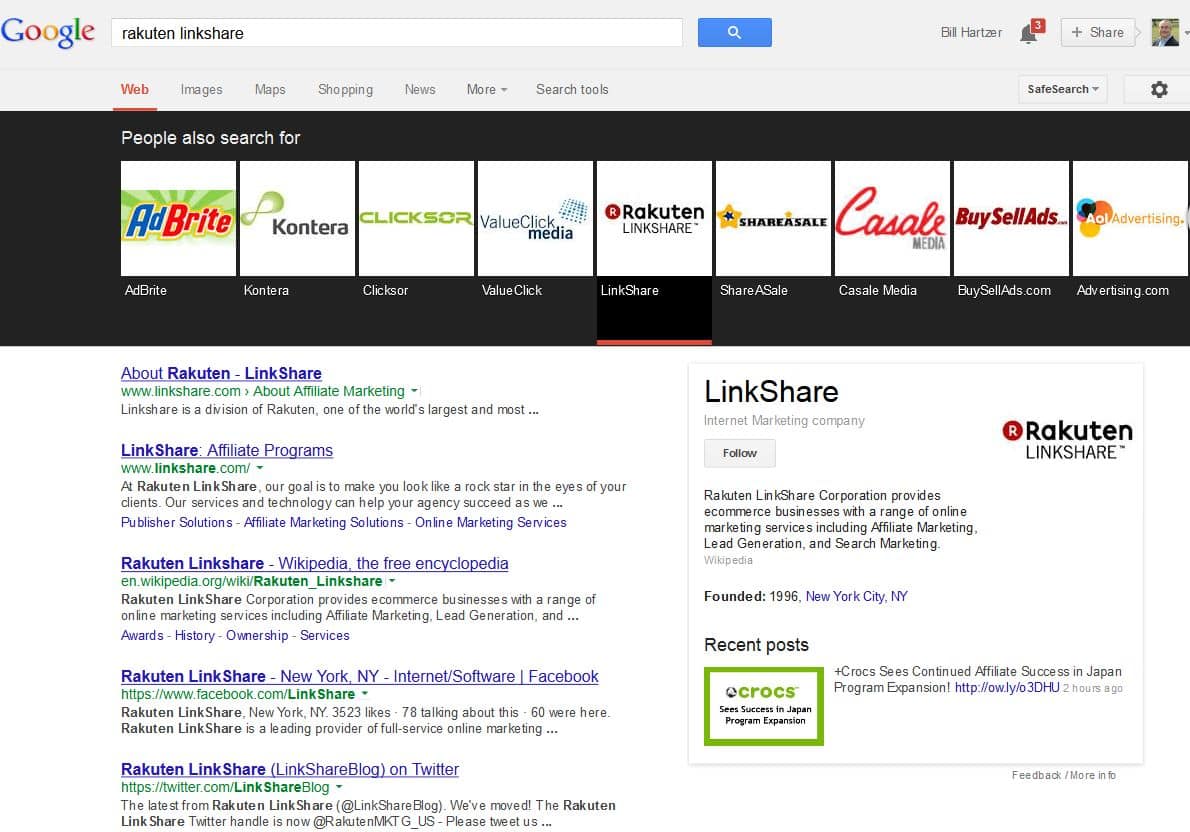1190x832 pixels.
Task: Open About Rakuten - LinkShare result
Action: click(x=221, y=373)
